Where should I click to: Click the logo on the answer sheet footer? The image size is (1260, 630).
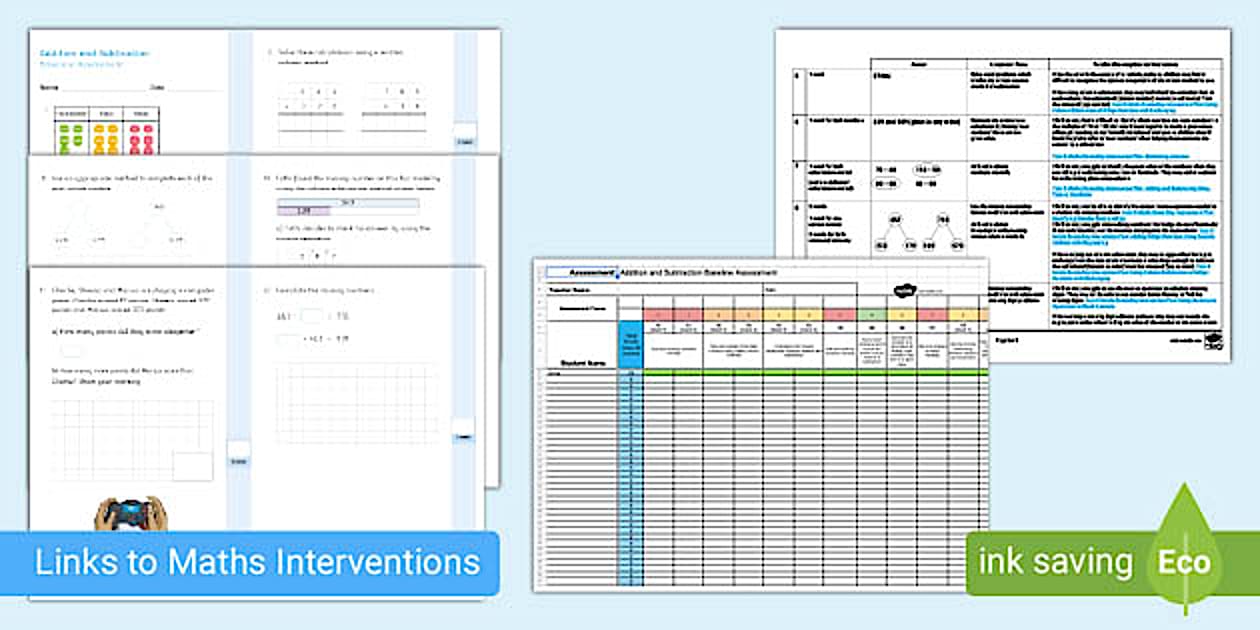pos(1212,340)
